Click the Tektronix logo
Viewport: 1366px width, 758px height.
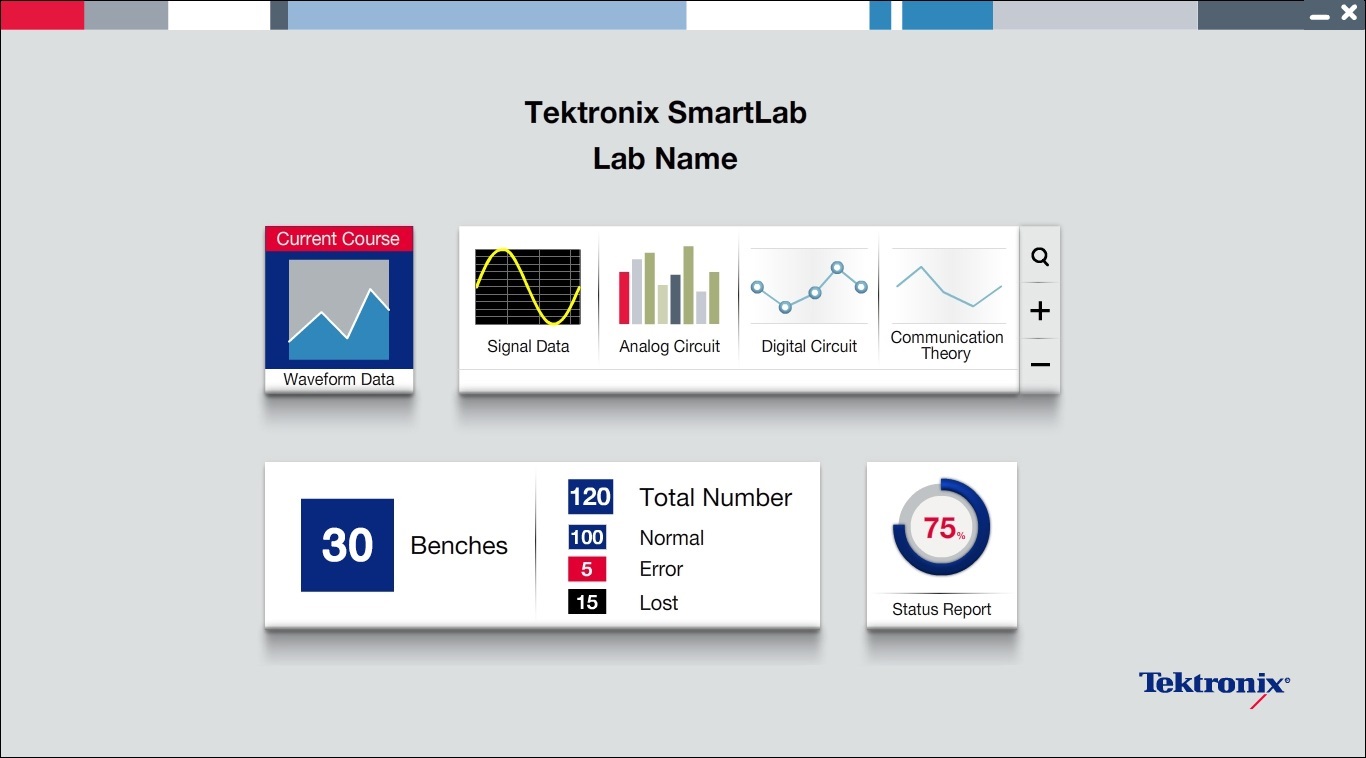click(1214, 685)
